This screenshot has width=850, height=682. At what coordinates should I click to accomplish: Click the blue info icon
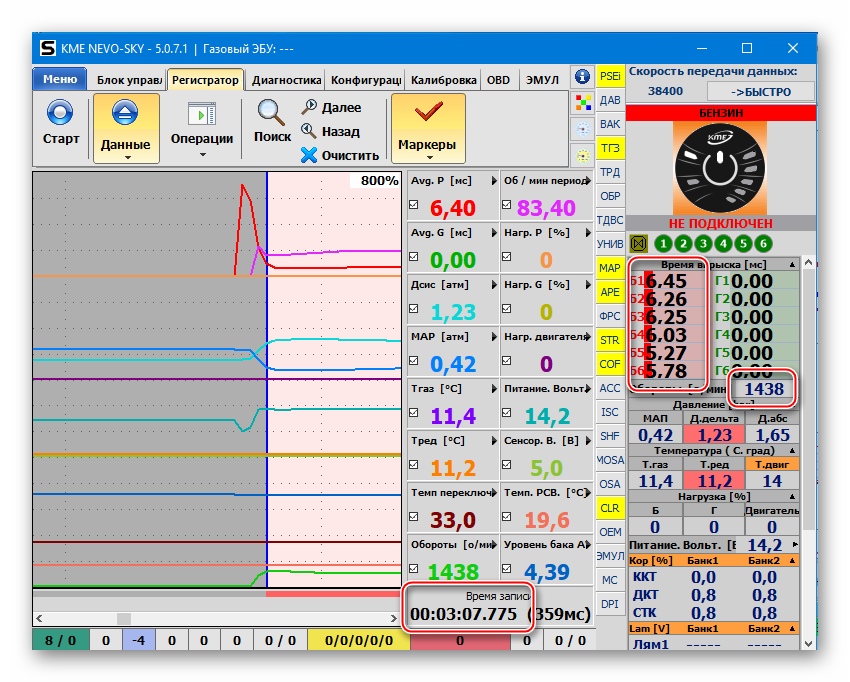point(582,77)
